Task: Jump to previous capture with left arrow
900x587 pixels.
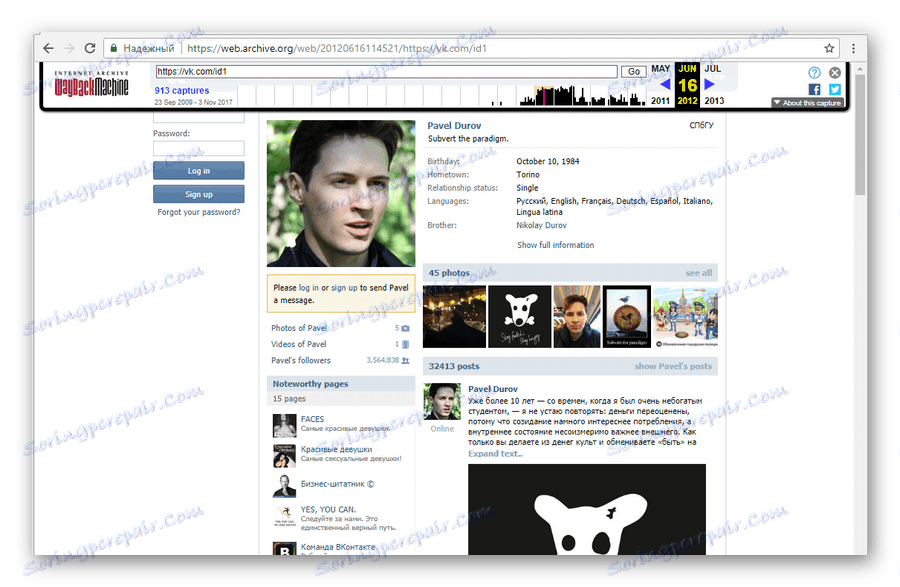Action: click(665, 84)
